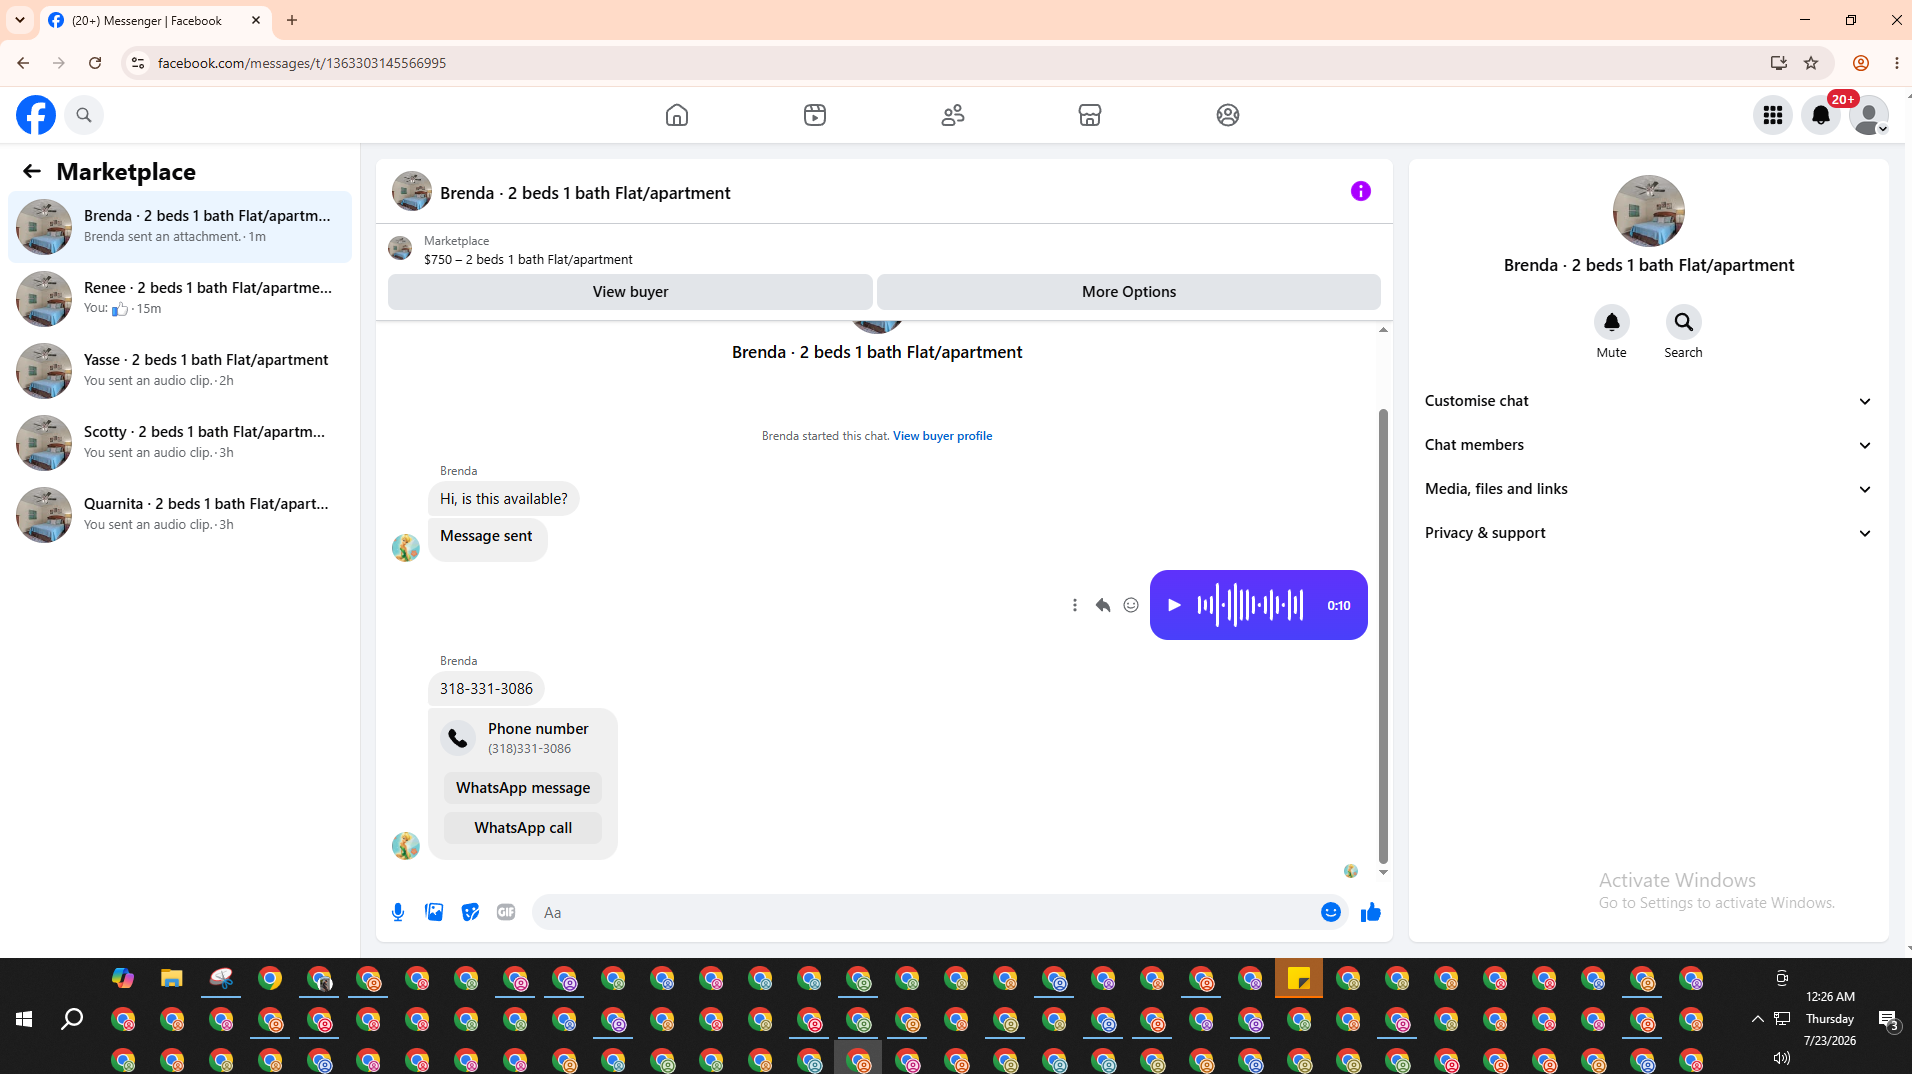Click the phone handset icon in the card

(x=458, y=738)
